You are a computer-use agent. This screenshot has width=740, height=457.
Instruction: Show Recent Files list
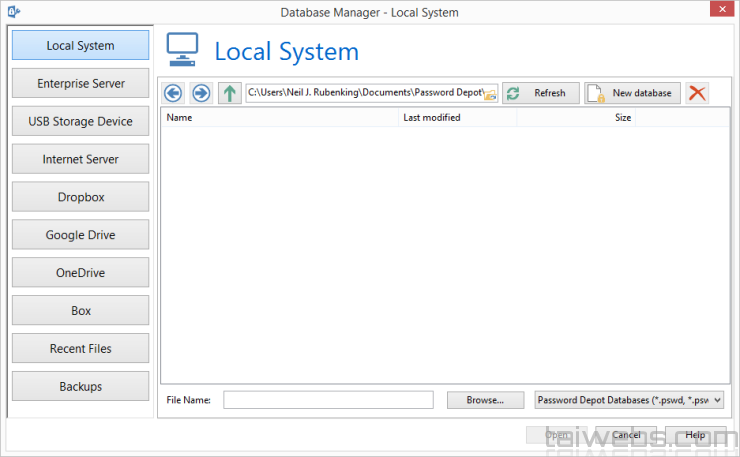(x=81, y=349)
